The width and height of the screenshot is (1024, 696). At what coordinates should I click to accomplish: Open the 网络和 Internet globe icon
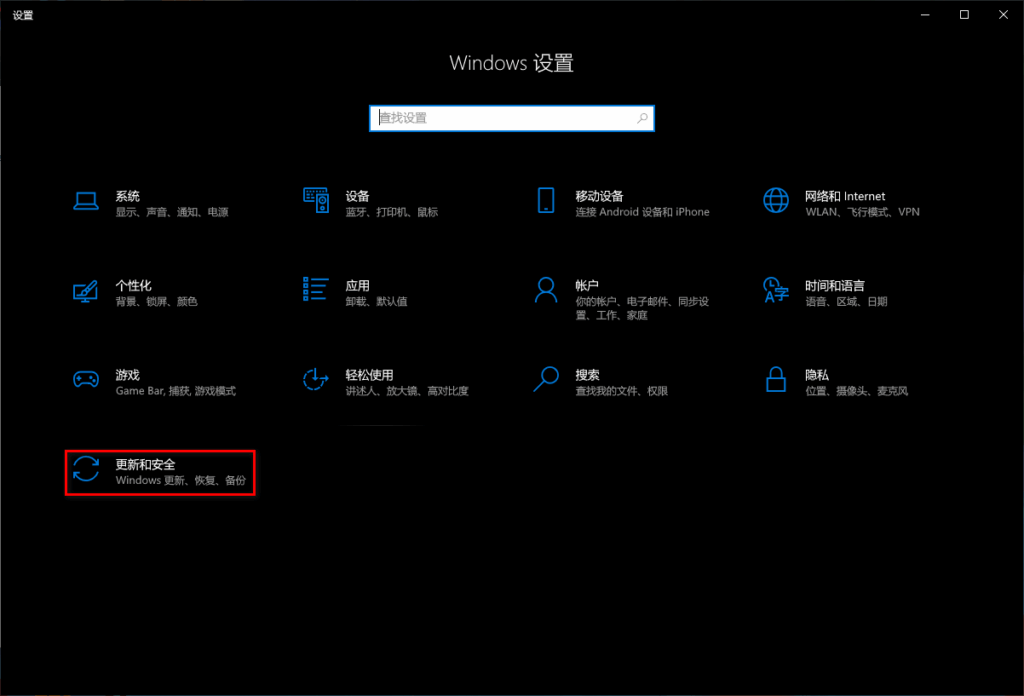click(x=776, y=200)
